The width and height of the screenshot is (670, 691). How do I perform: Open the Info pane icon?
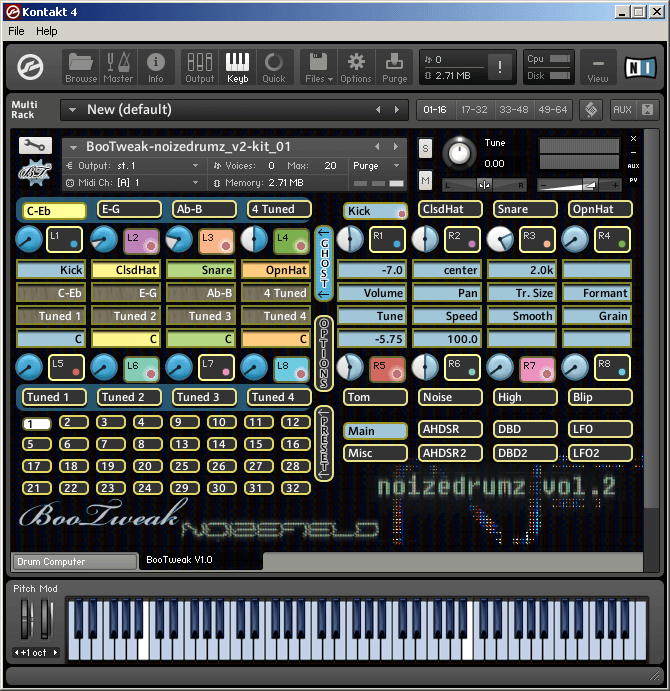[x=155, y=66]
